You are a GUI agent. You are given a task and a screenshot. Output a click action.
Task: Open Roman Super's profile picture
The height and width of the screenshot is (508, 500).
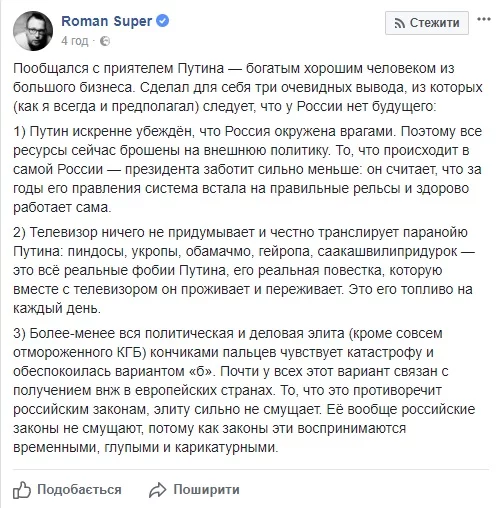tap(33, 31)
